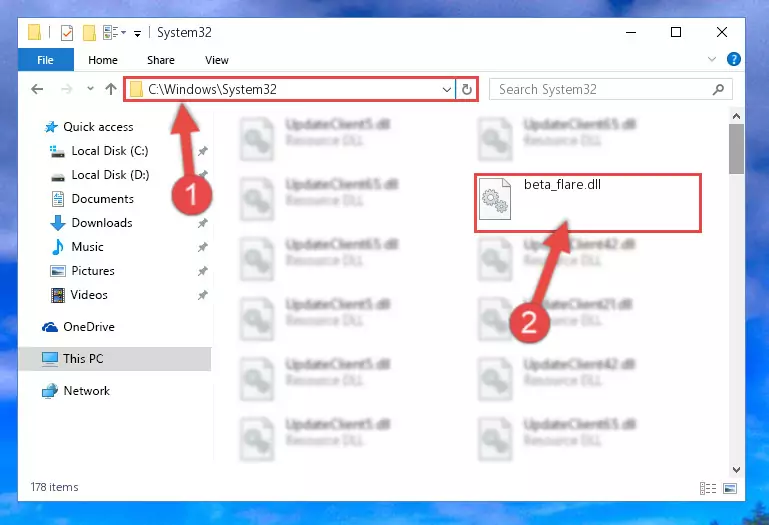Click the search magnifier icon
Screen dimensions: 769x525
[718, 89]
